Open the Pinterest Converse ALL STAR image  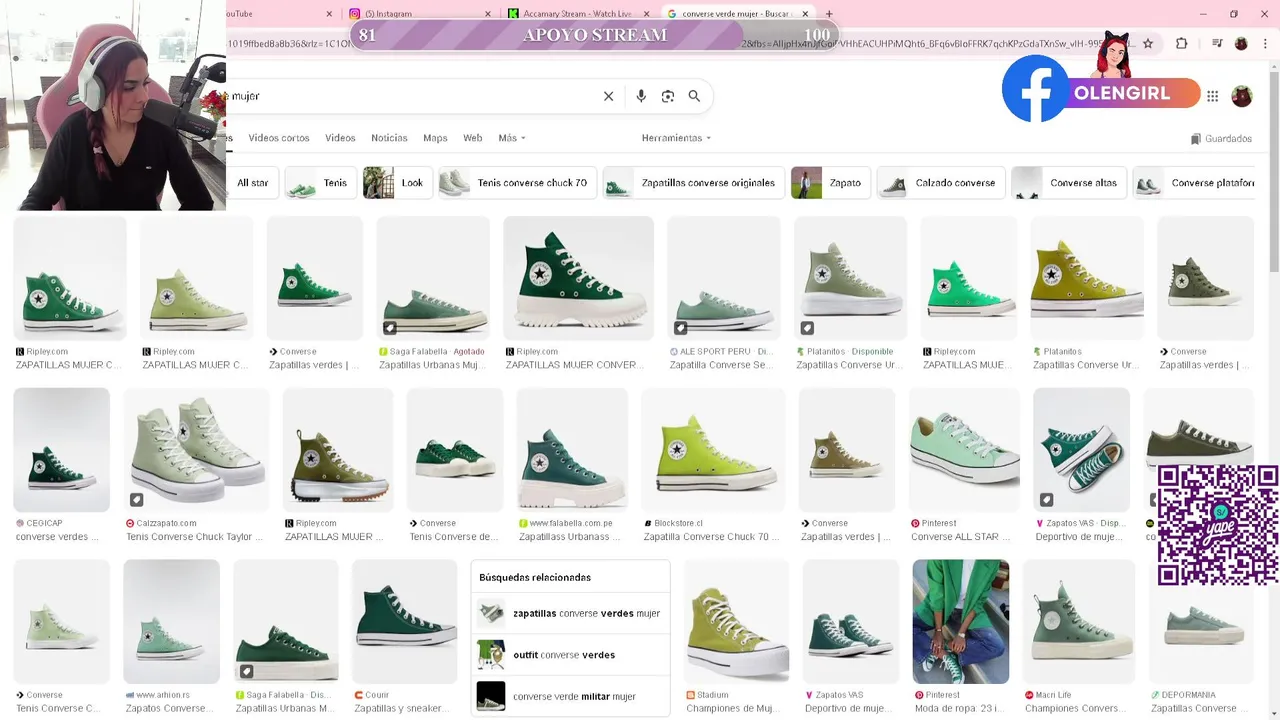964,450
